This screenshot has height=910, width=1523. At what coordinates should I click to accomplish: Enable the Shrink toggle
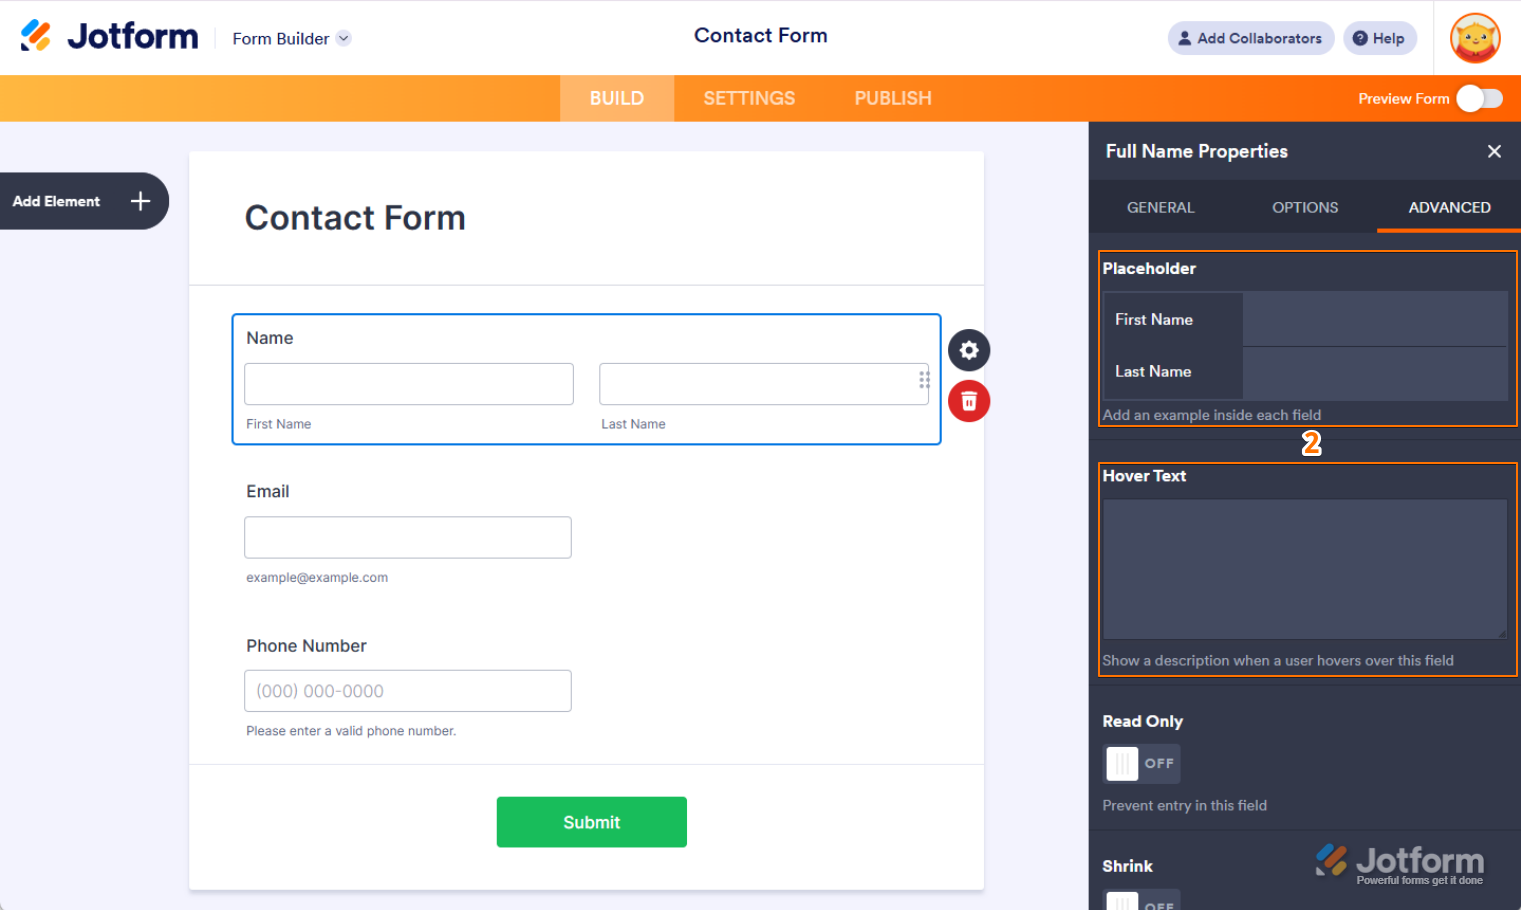pyautogui.click(x=1141, y=900)
